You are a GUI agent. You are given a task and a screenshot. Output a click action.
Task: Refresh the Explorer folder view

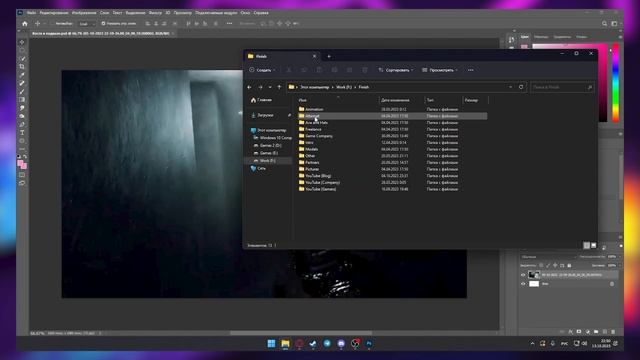pyautogui.click(x=521, y=87)
